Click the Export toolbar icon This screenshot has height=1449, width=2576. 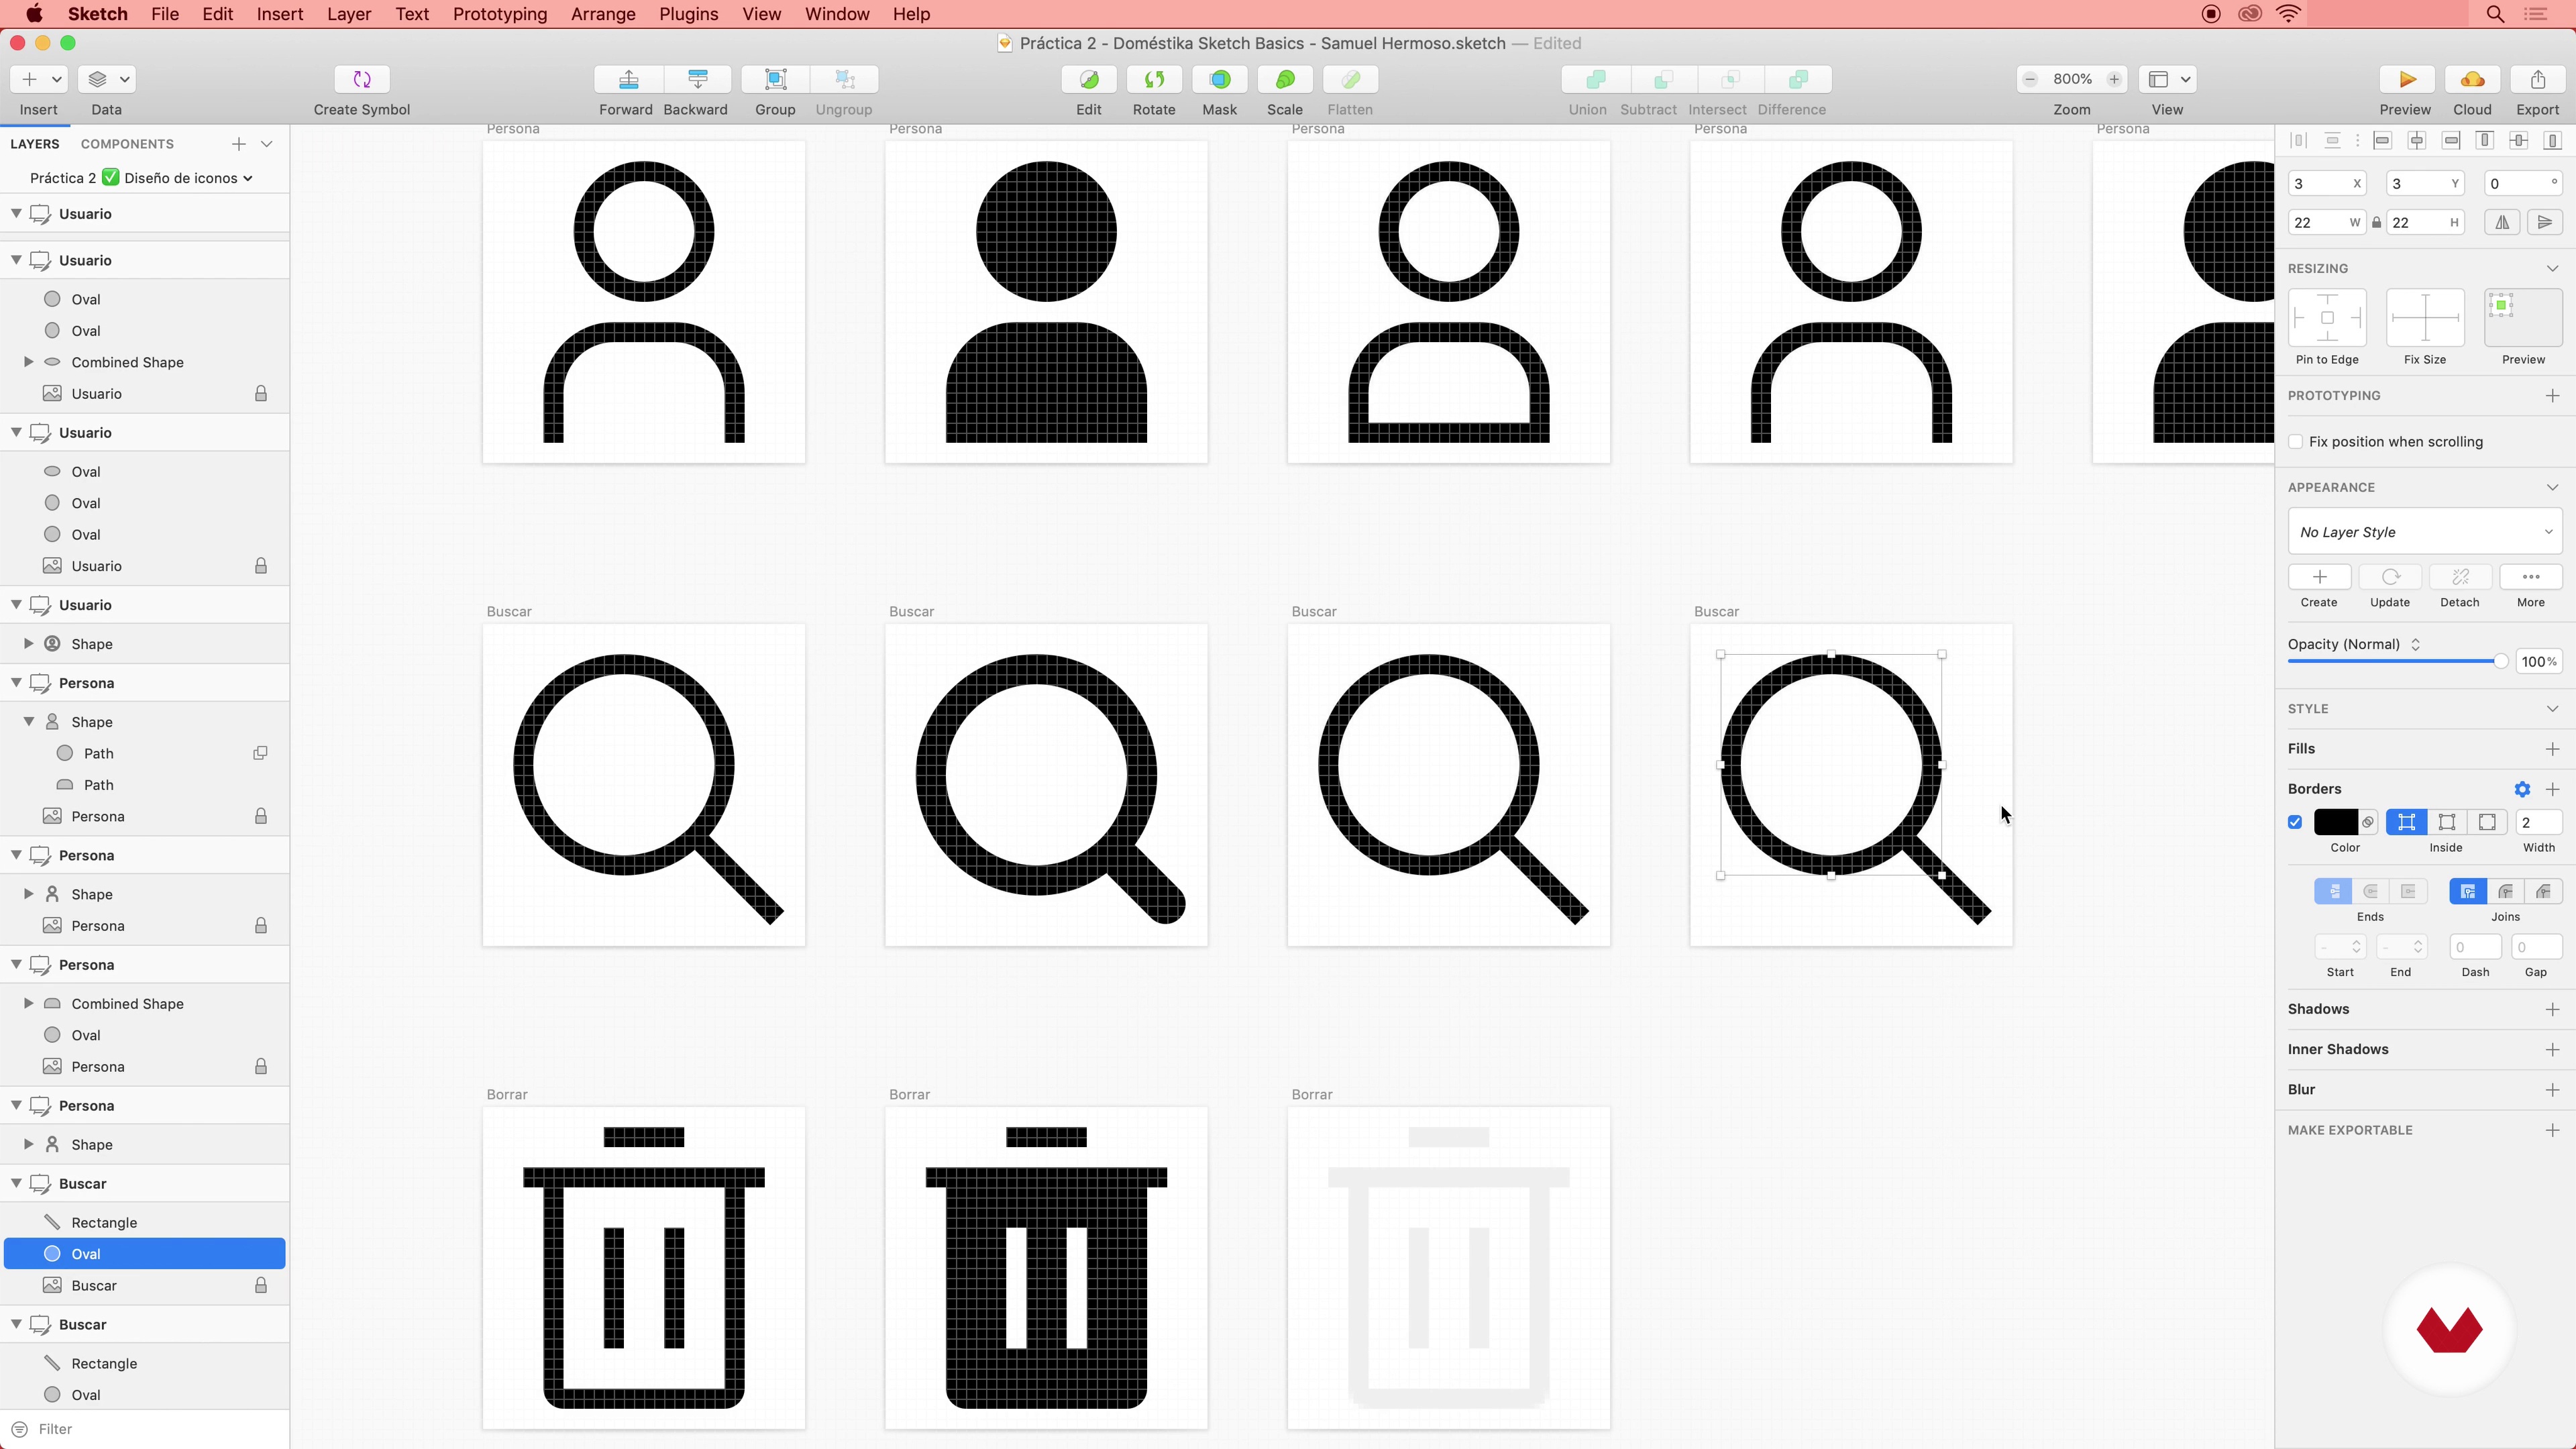point(2537,79)
